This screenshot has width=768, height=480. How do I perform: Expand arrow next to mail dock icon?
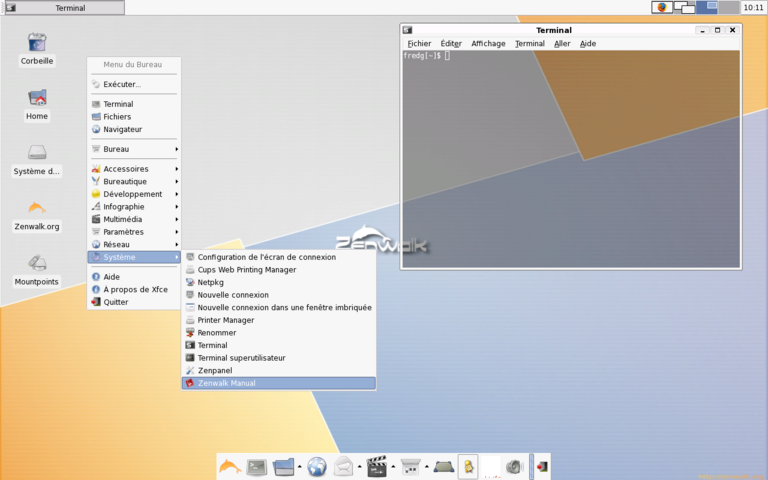coord(360,467)
